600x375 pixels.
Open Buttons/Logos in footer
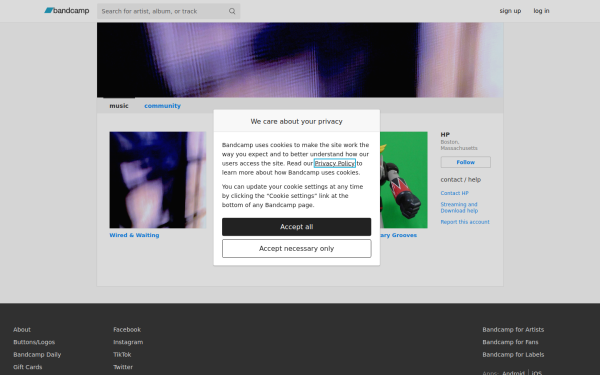pyautogui.click(x=34, y=342)
